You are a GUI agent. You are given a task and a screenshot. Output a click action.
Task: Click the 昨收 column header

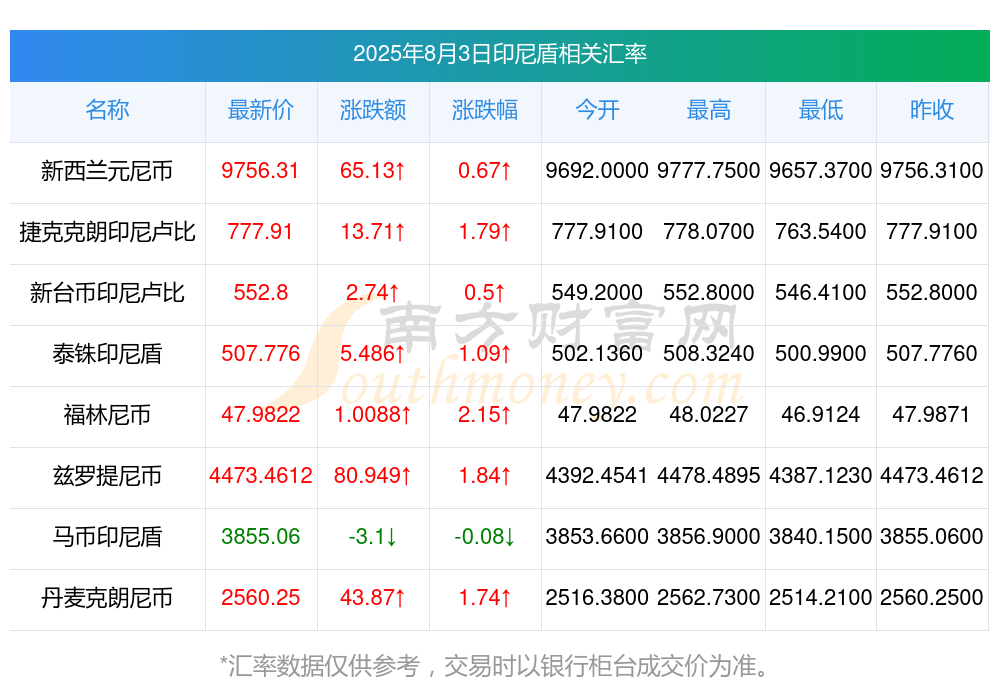(x=932, y=110)
